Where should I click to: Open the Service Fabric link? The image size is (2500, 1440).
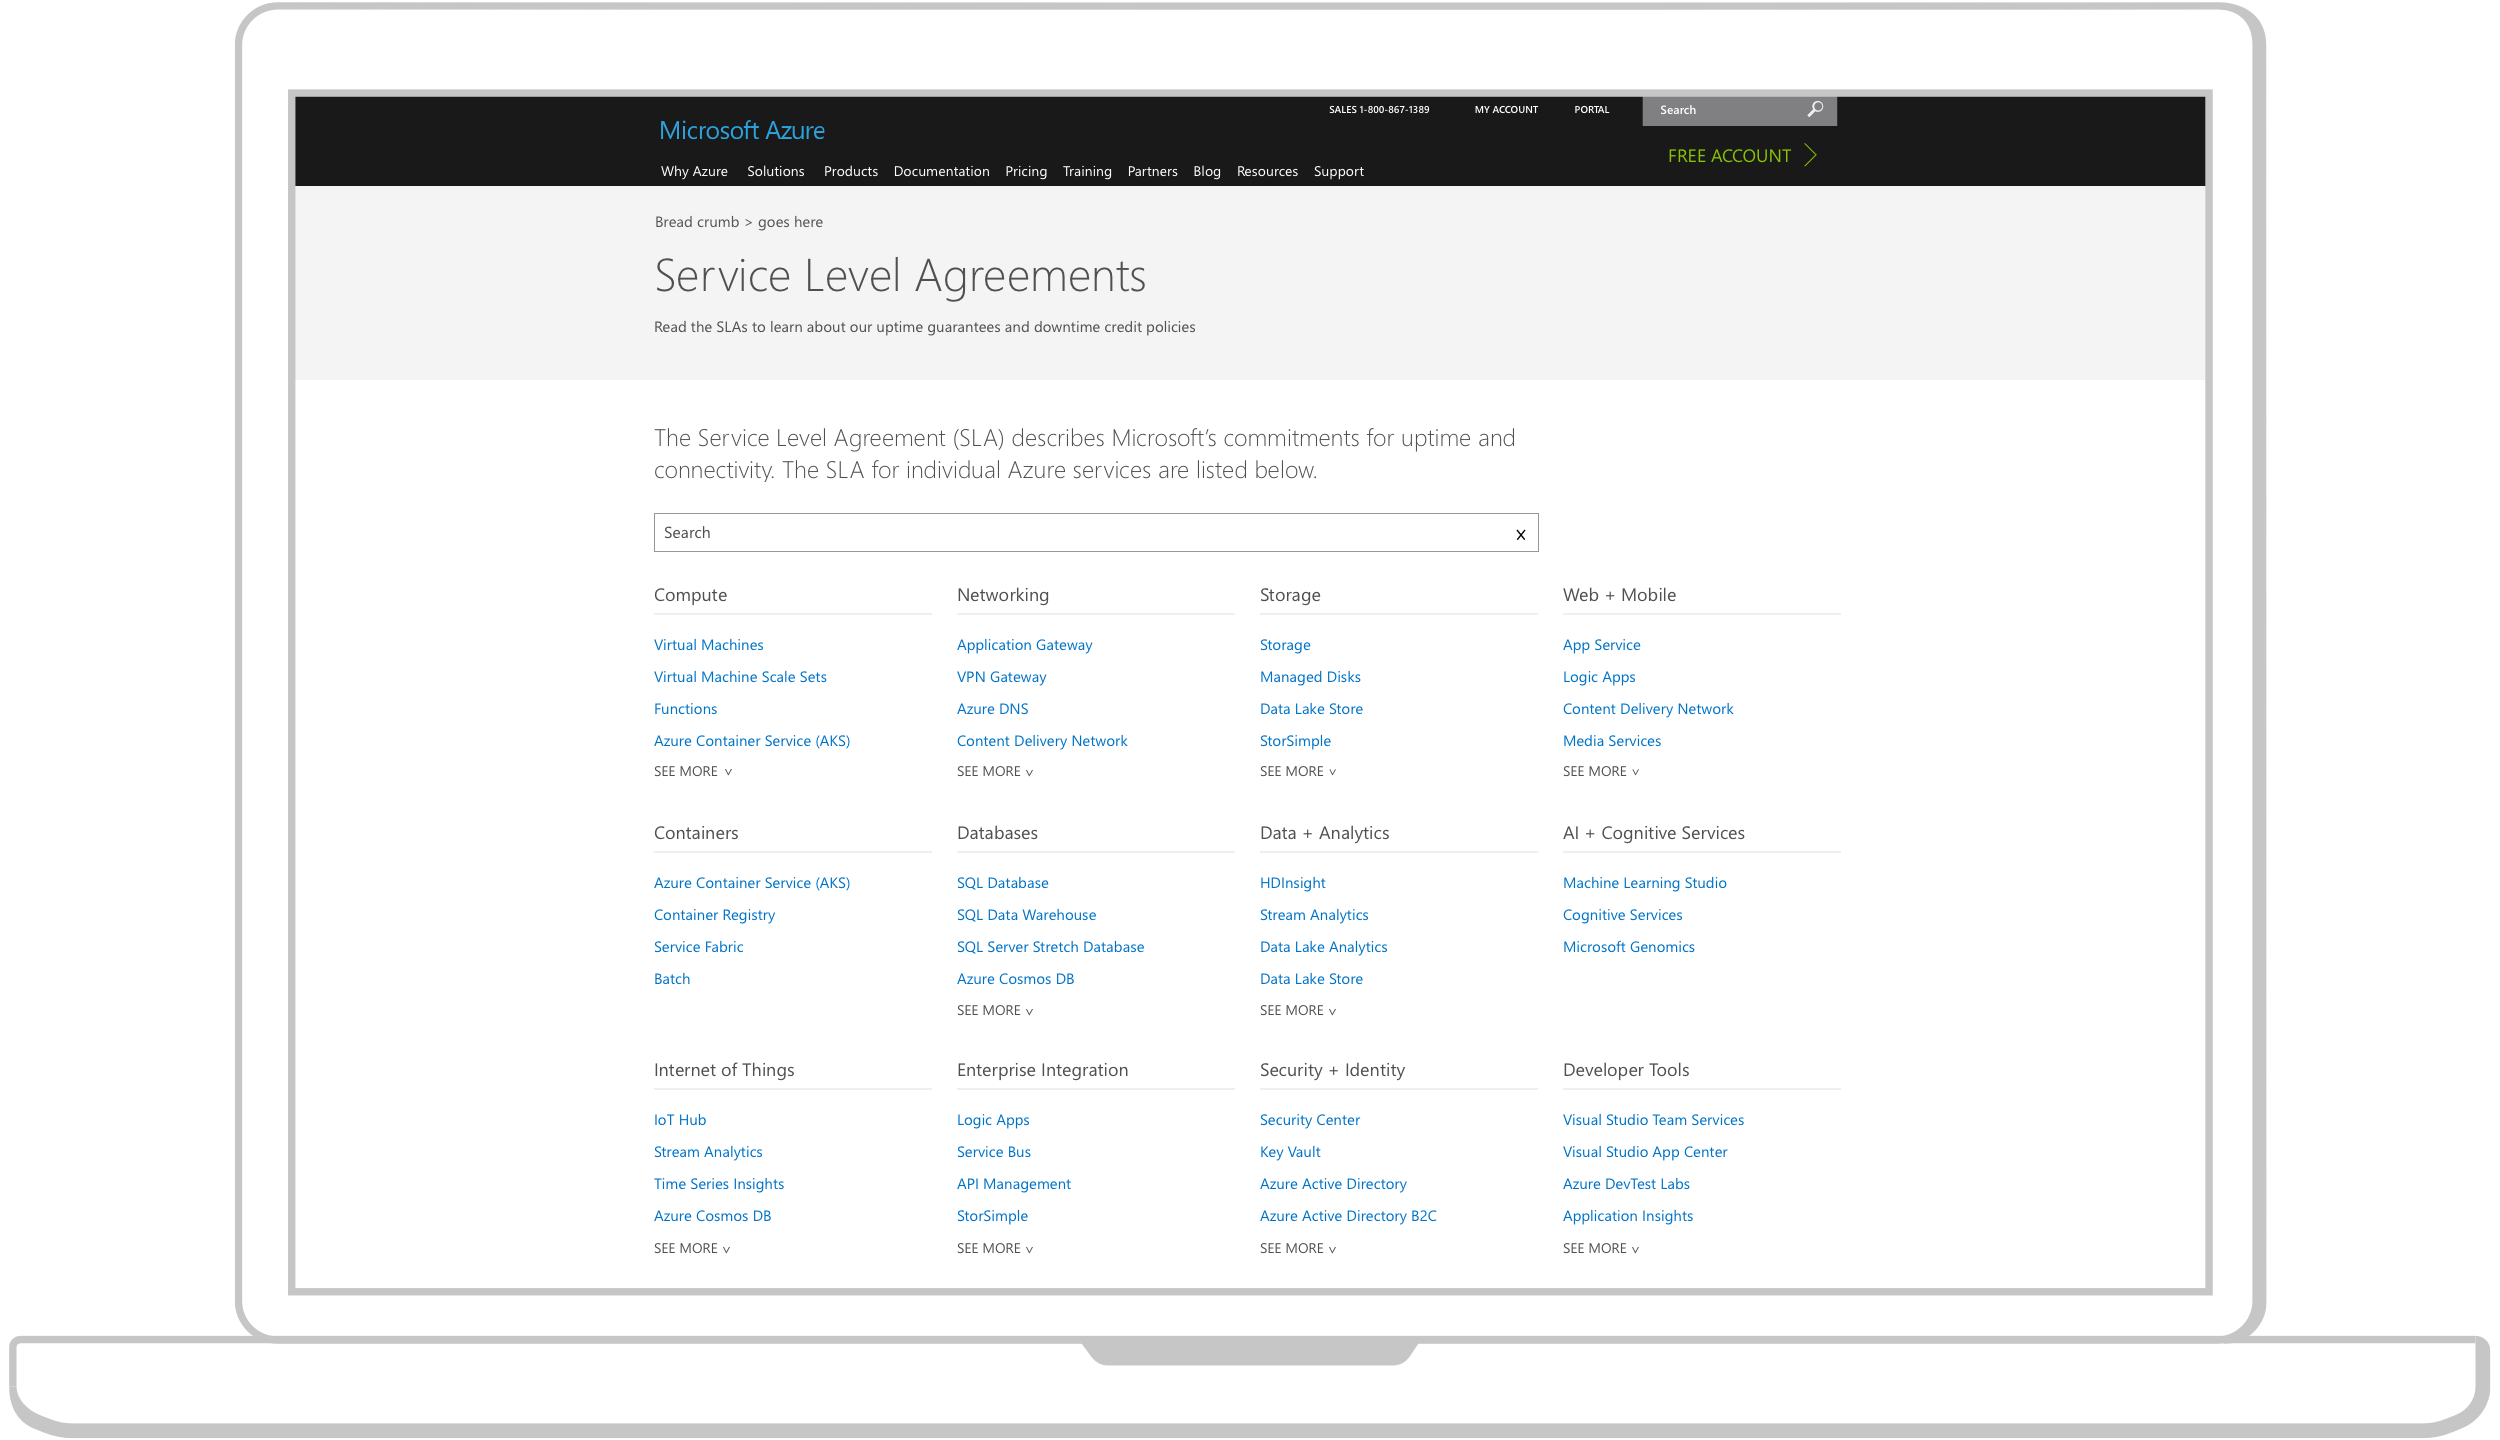point(698,947)
